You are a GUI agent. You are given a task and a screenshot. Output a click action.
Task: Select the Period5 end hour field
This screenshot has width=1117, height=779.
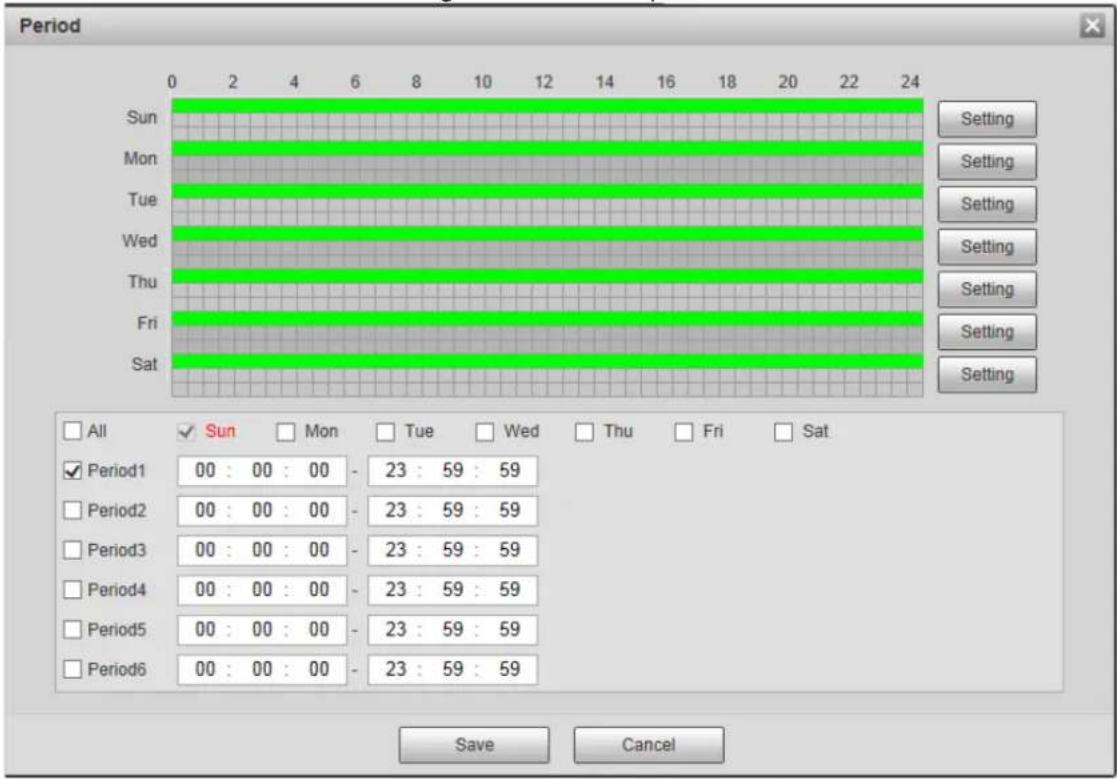click(395, 629)
